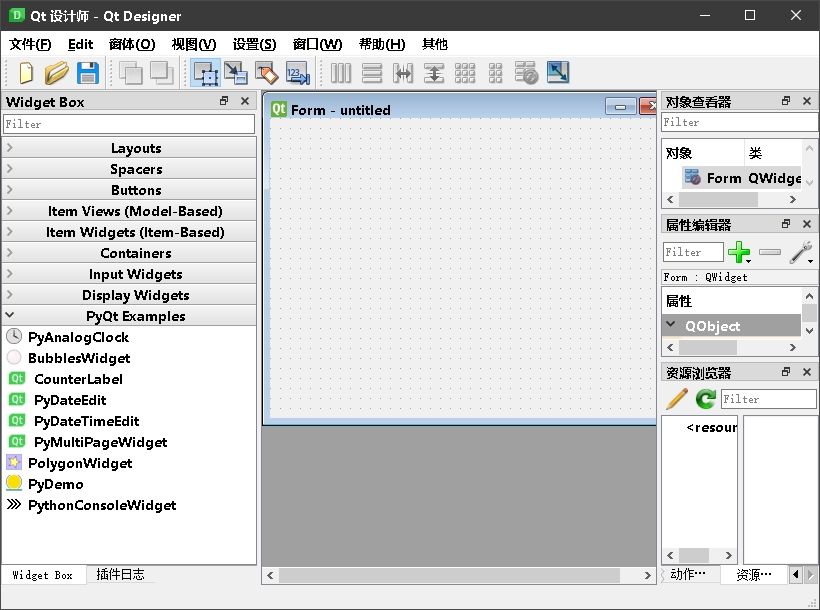Open the 窗体(O) menu
820x610 pixels.
pos(132,44)
